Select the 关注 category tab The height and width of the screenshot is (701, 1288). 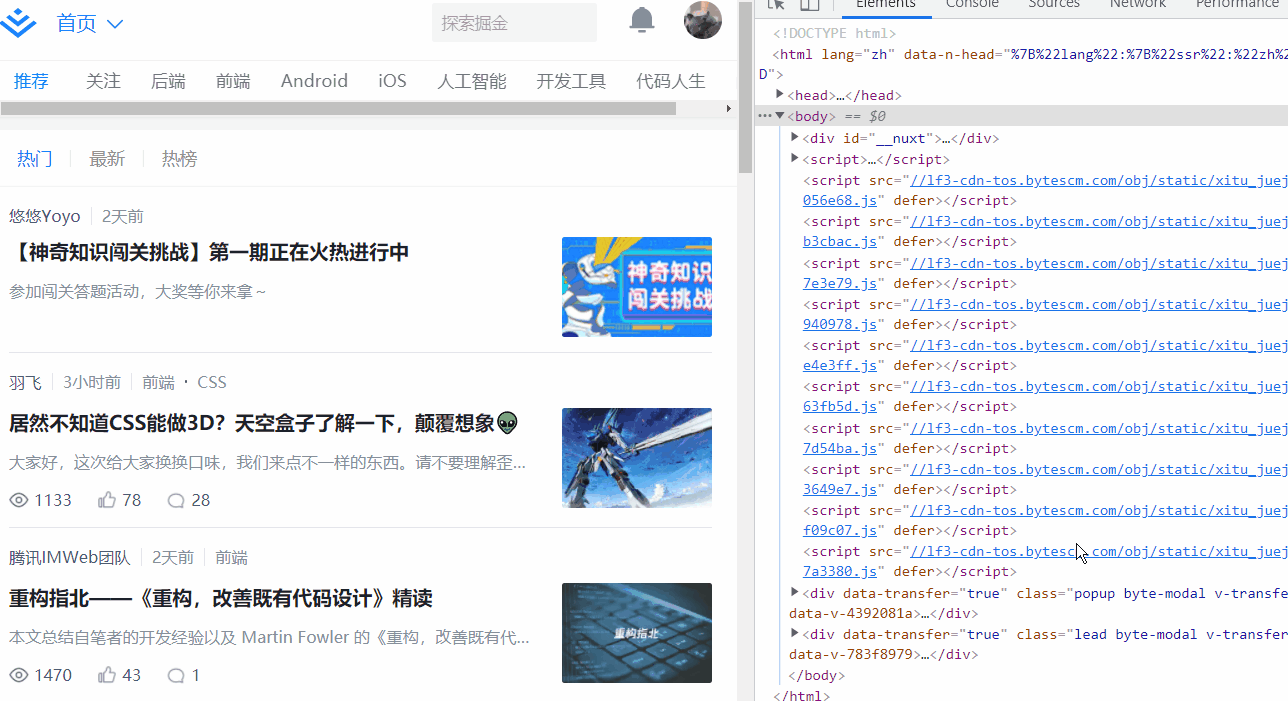click(x=103, y=81)
